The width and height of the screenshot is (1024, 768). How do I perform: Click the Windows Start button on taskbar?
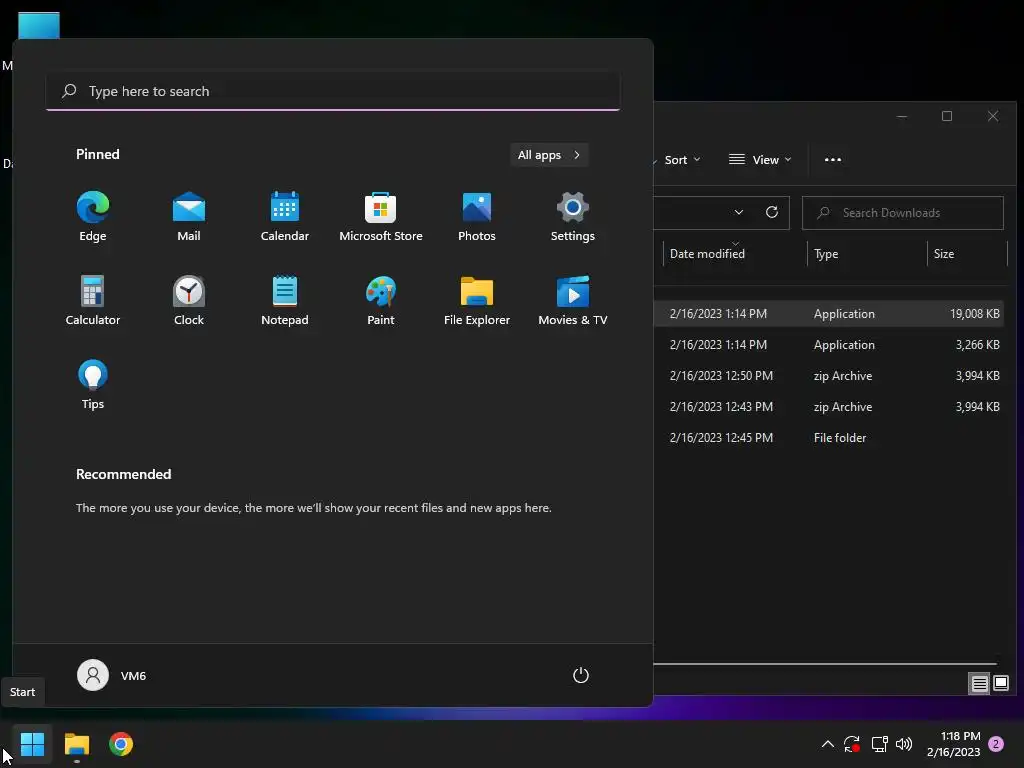(x=32, y=744)
